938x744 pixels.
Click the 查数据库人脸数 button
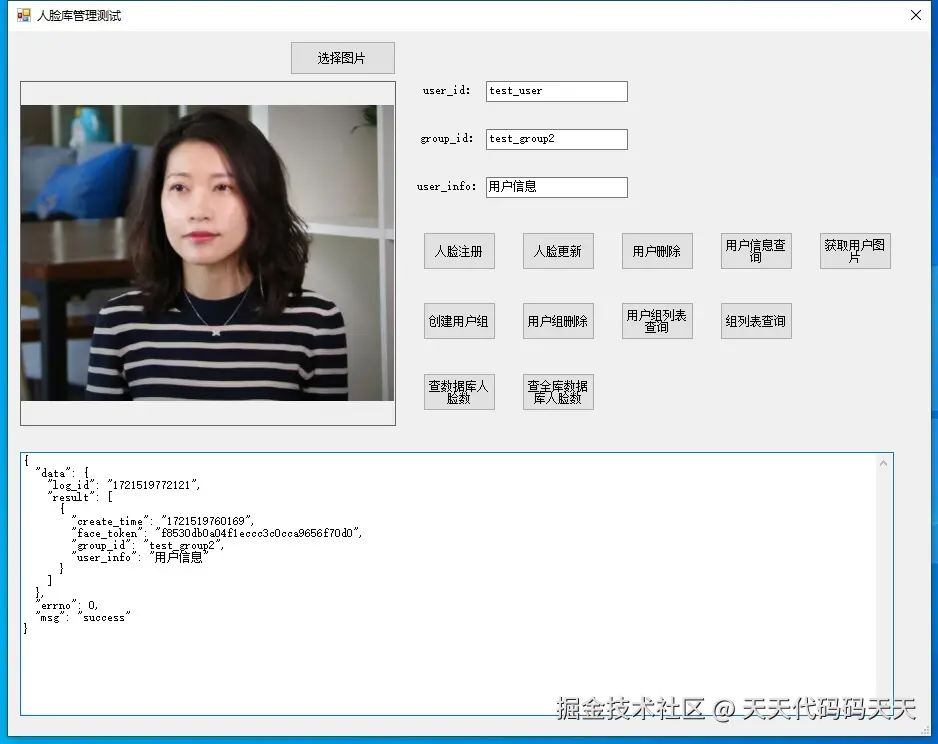point(459,390)
